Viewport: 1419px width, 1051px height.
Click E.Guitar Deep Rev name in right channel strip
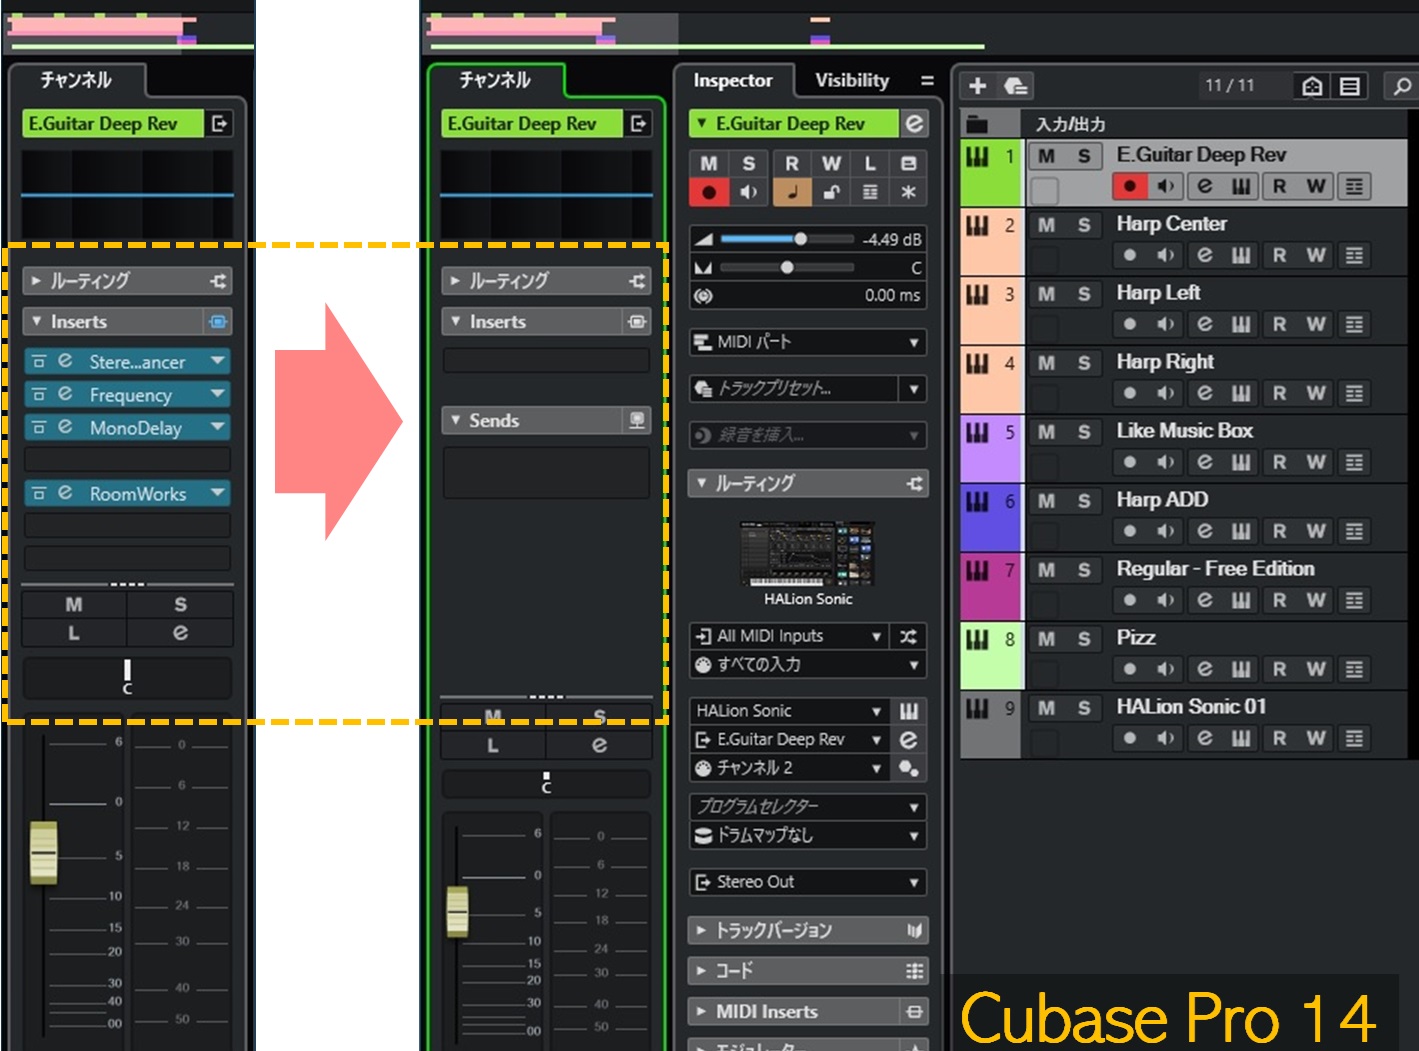tap(530, 123)
